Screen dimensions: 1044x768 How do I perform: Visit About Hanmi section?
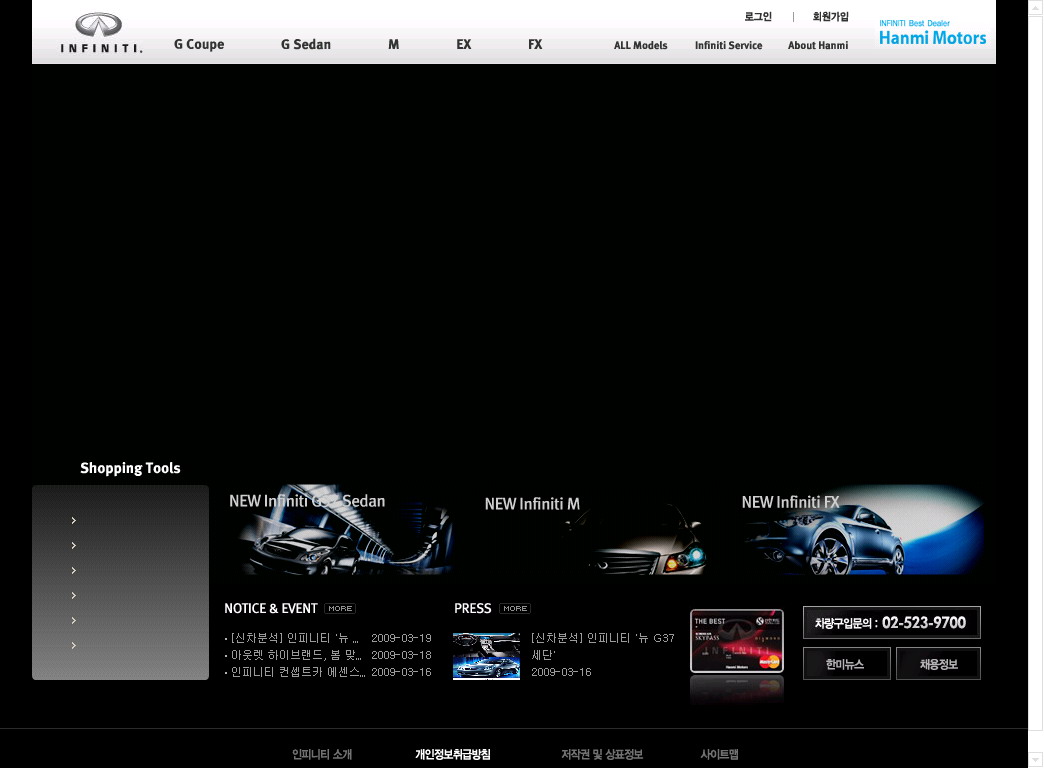tap(818, 45)
